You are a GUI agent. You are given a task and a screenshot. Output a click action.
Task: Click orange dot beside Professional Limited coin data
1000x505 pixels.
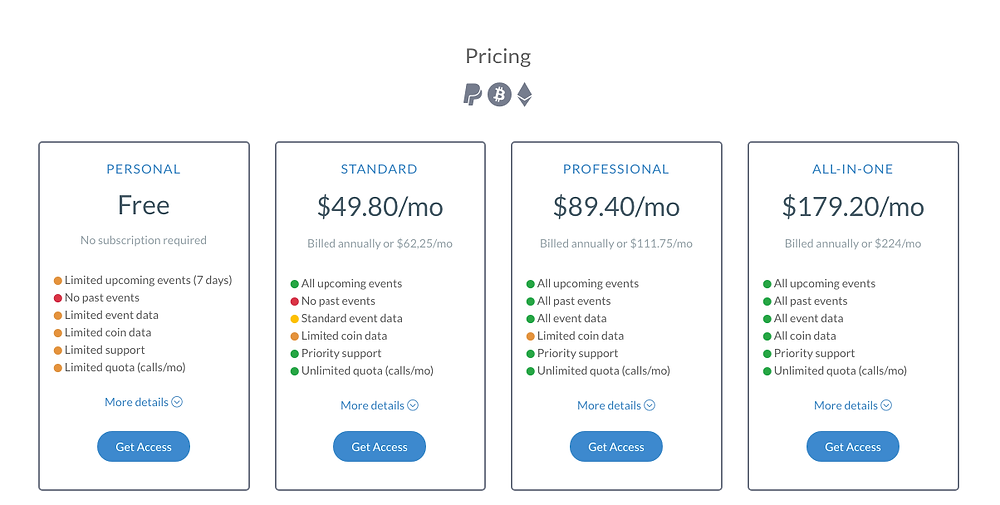(531, 336)
